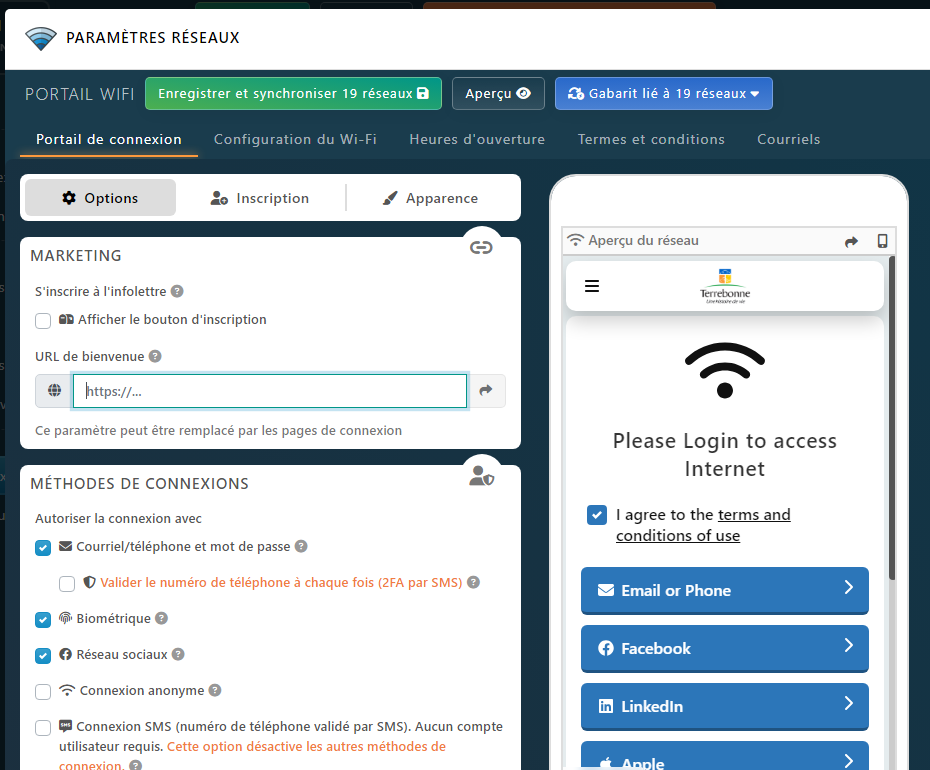
Task: Click the share arrow in network preview bar
Action: [x=851, y=241]
